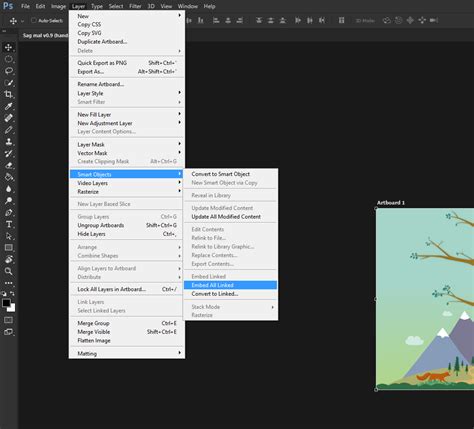
Task: Choose Duplicate Artboard...
Action: tap(127, 41)
